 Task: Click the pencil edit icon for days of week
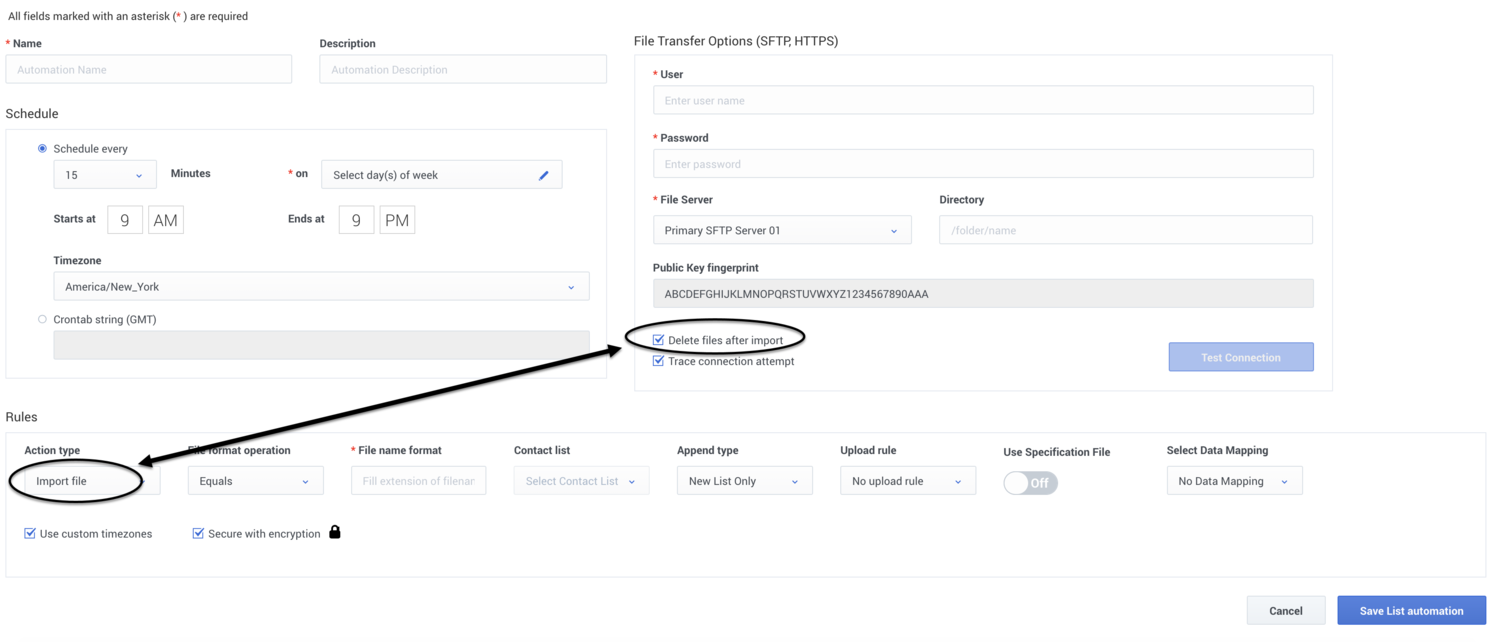[x=544, y=175]
